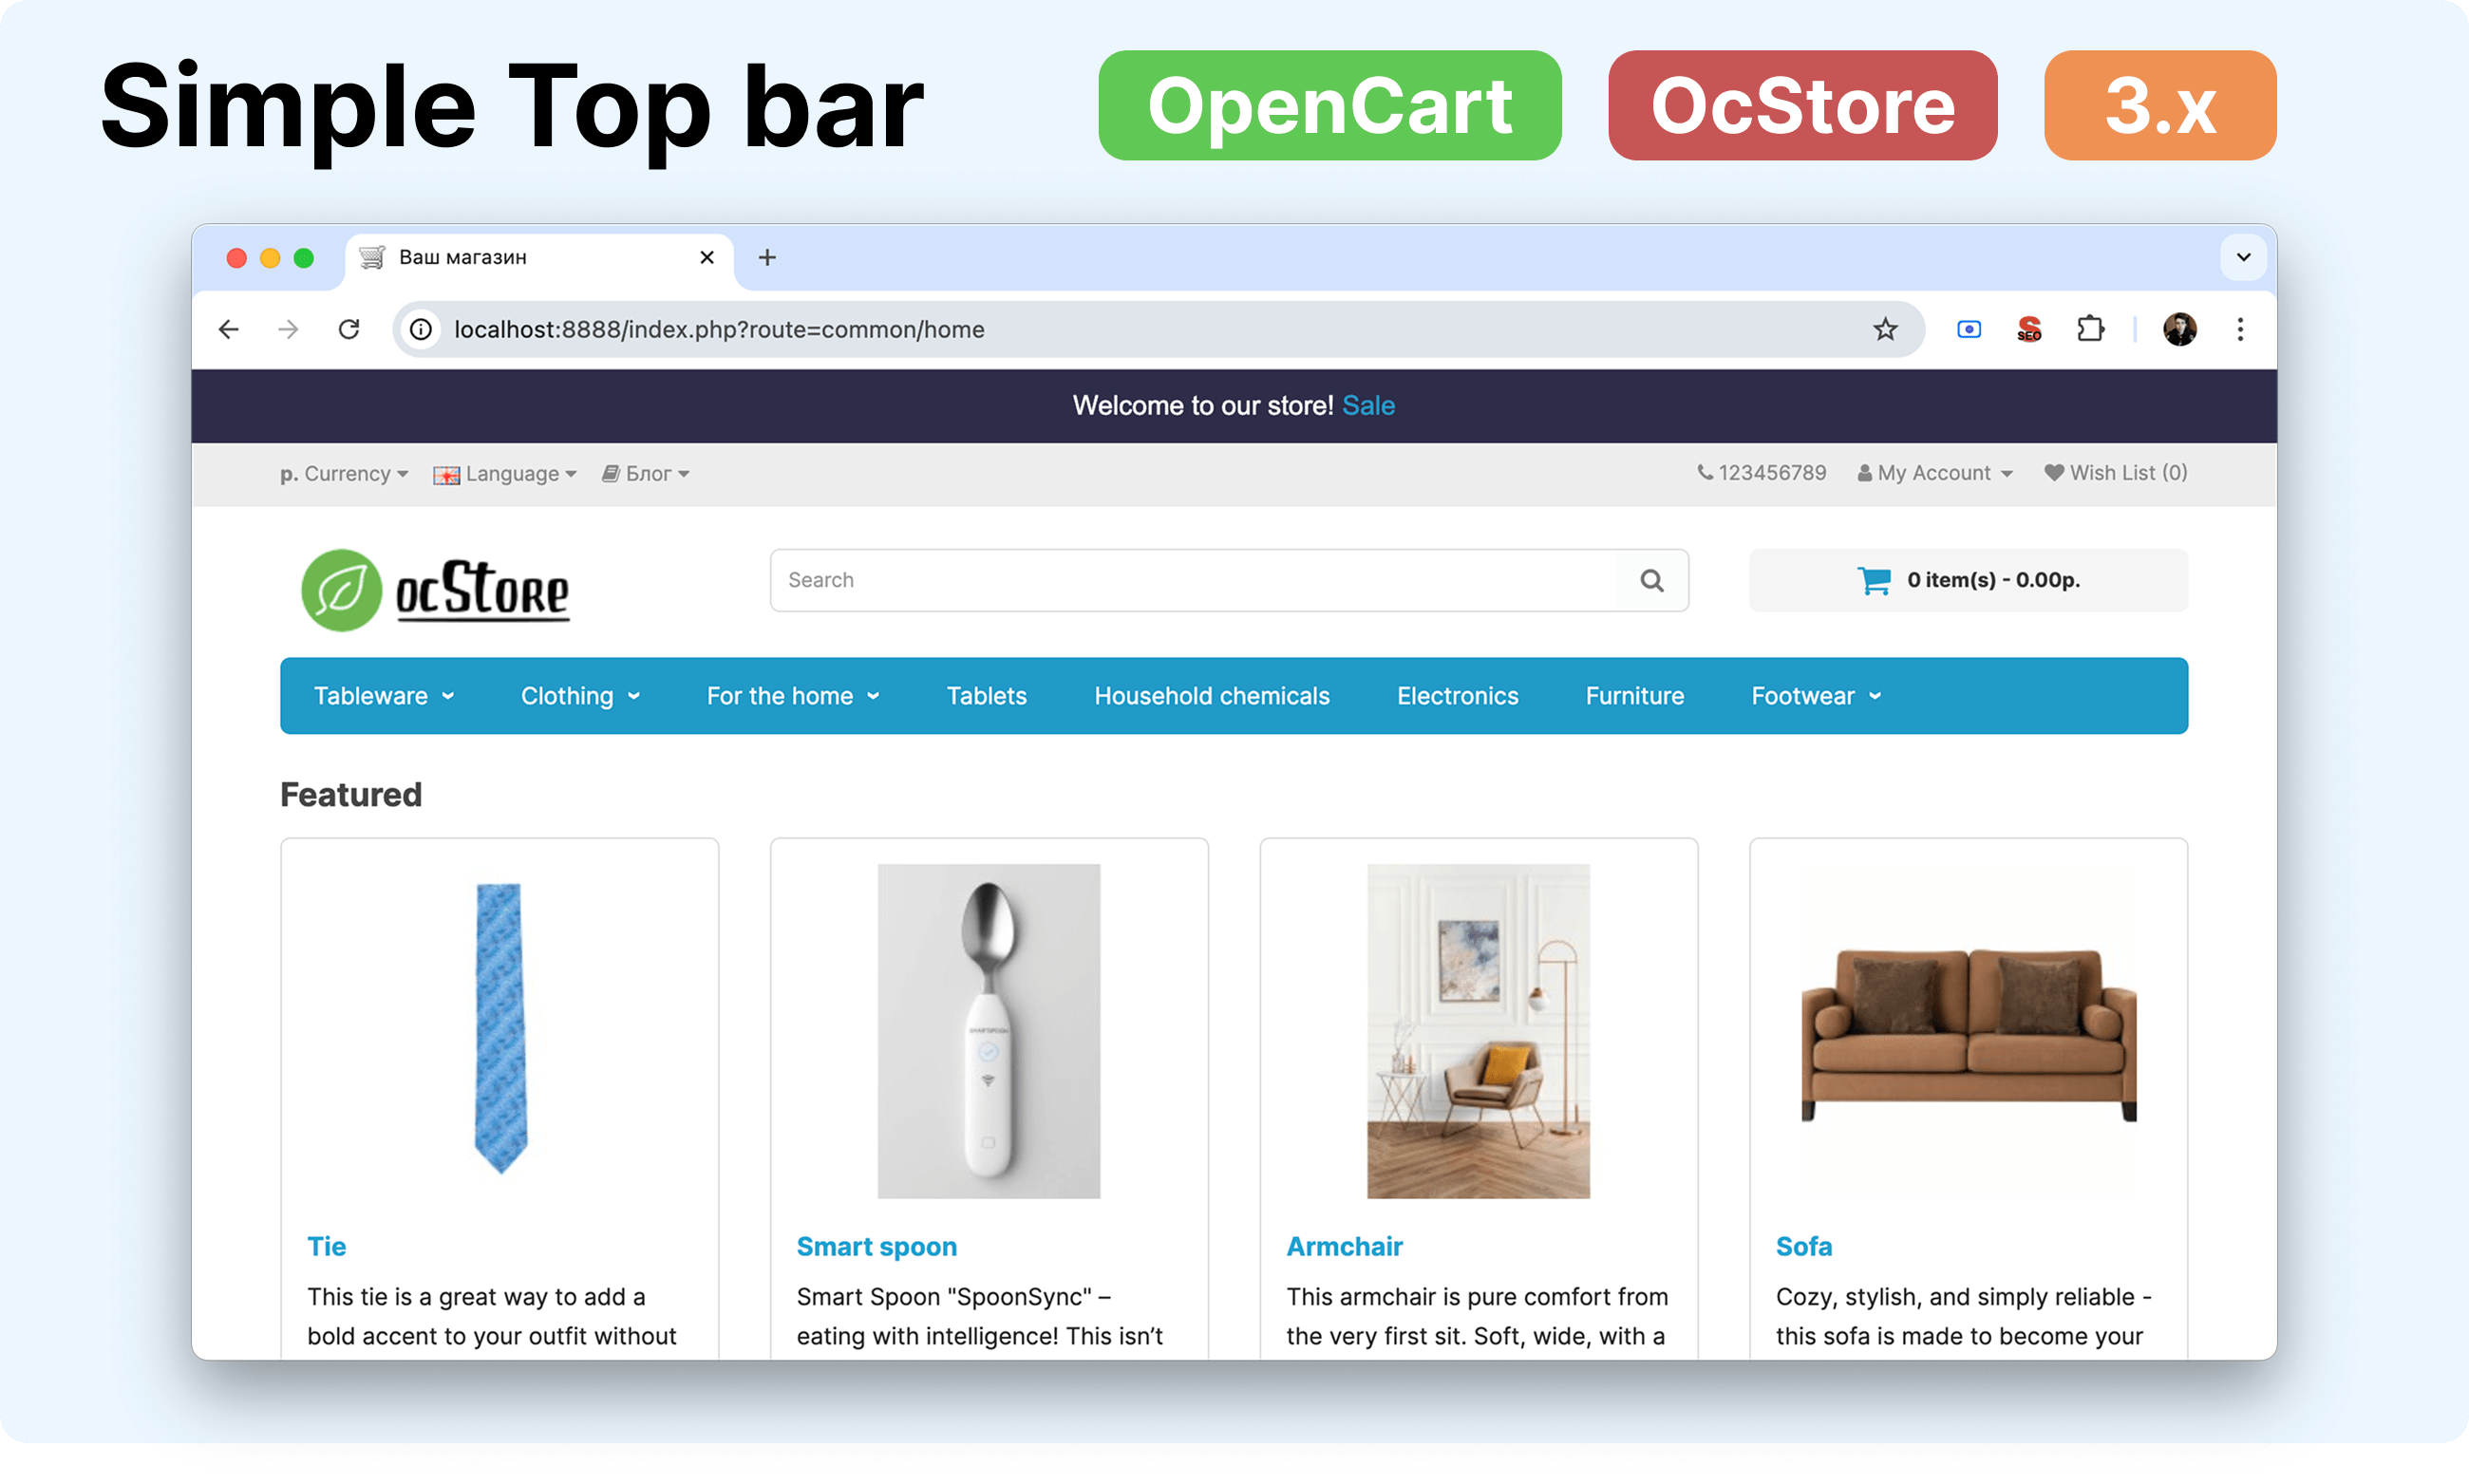Open the Wish List link
The width and height of the screenshot is (2469, 1484).
click(x=2115, y=473)
